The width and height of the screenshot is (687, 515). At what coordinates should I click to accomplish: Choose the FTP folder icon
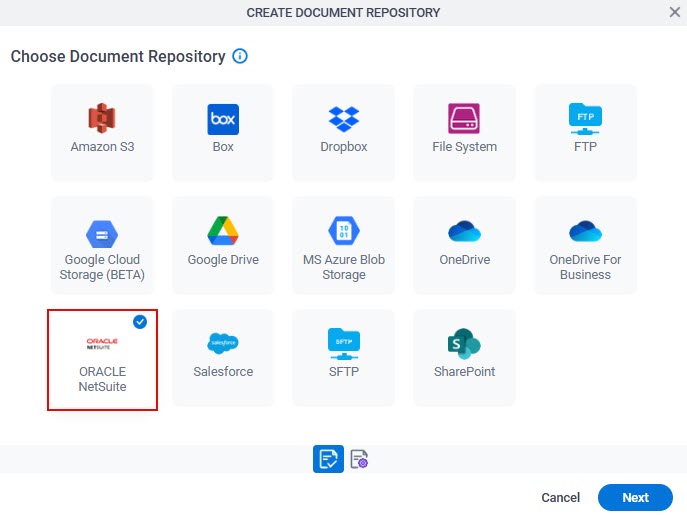(585, 119)
